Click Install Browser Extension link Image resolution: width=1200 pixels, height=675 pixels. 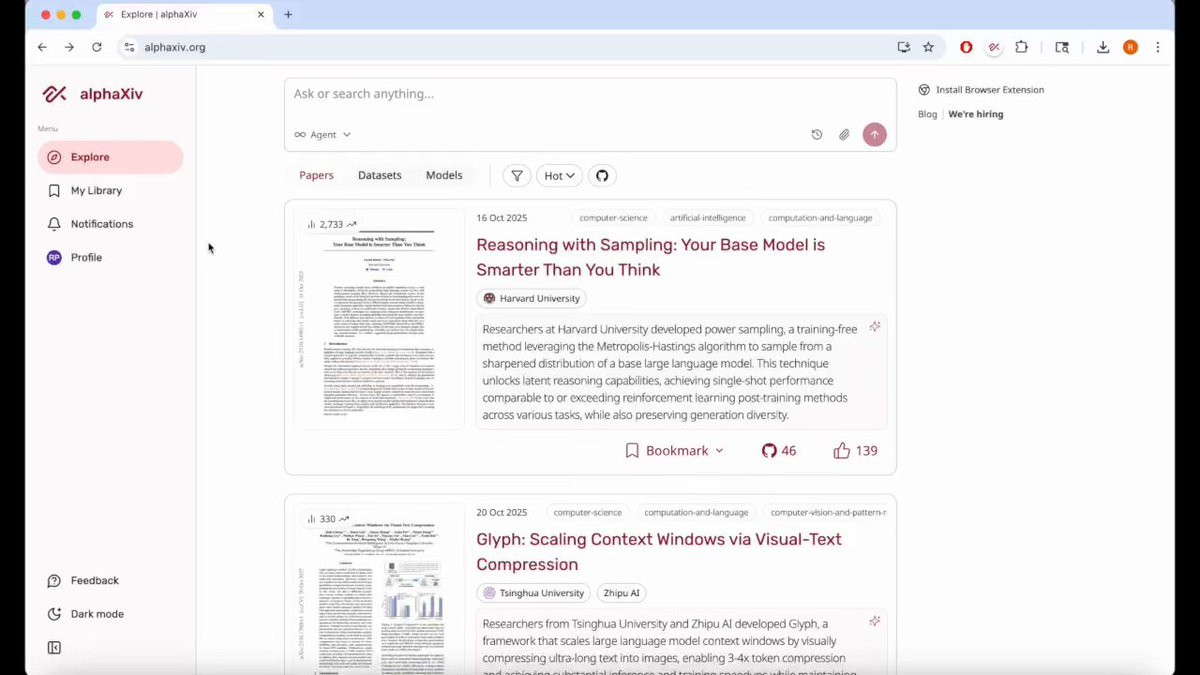coord(981,90)
